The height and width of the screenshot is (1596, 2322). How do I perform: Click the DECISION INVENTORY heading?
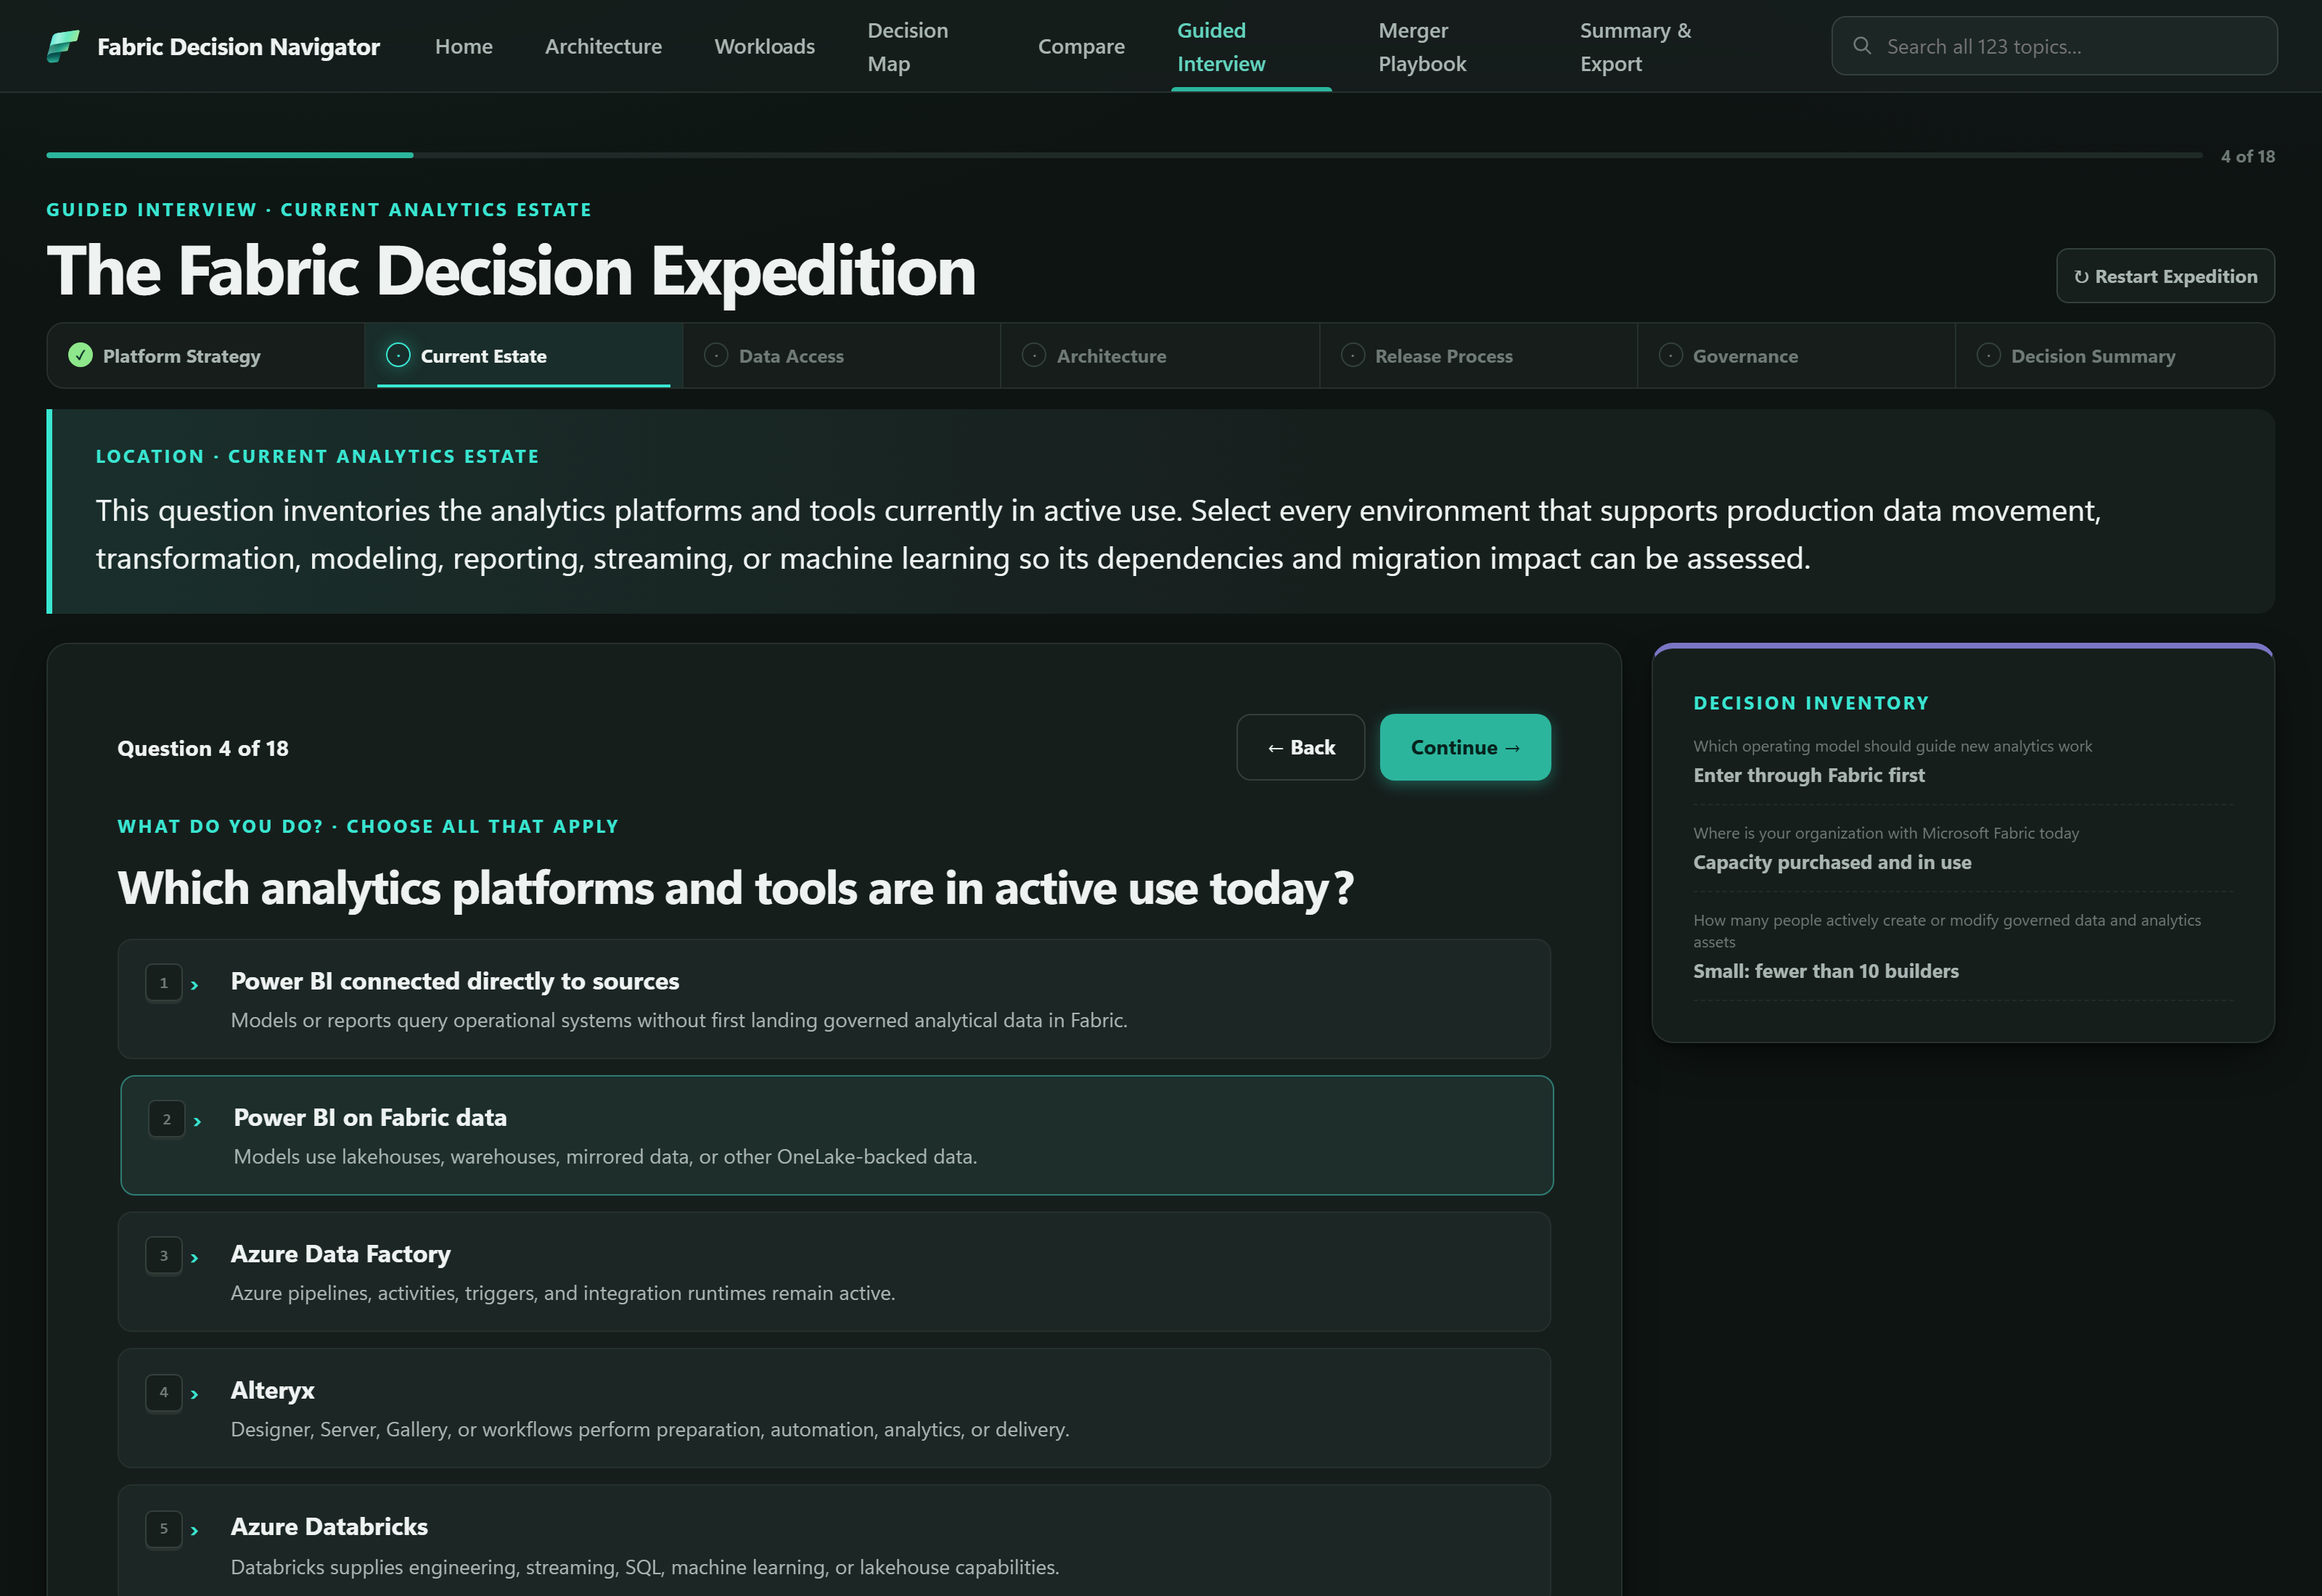tap(1811, 703)
